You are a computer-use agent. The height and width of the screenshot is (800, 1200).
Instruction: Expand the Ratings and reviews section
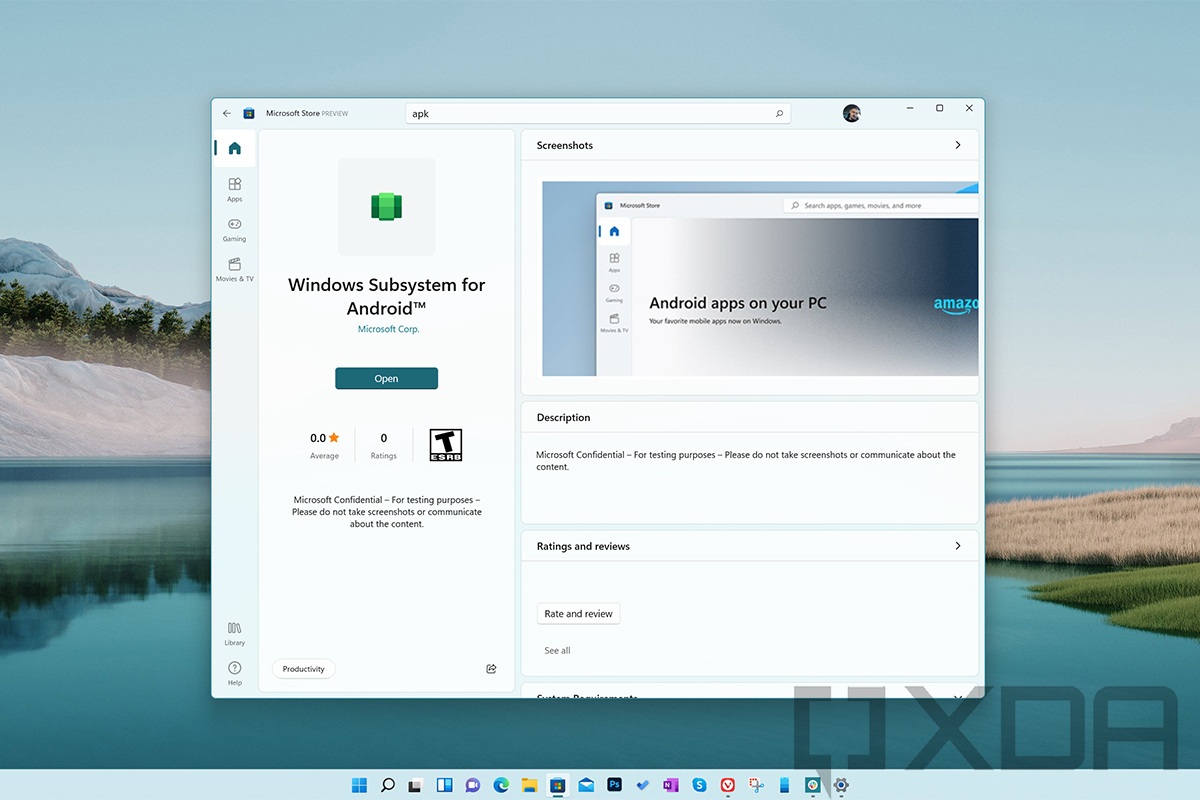957,546
